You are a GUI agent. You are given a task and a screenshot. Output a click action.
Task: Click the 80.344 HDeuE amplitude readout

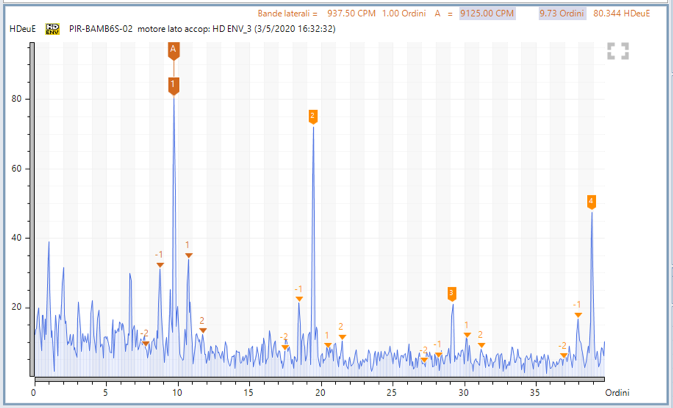point(621,14)
